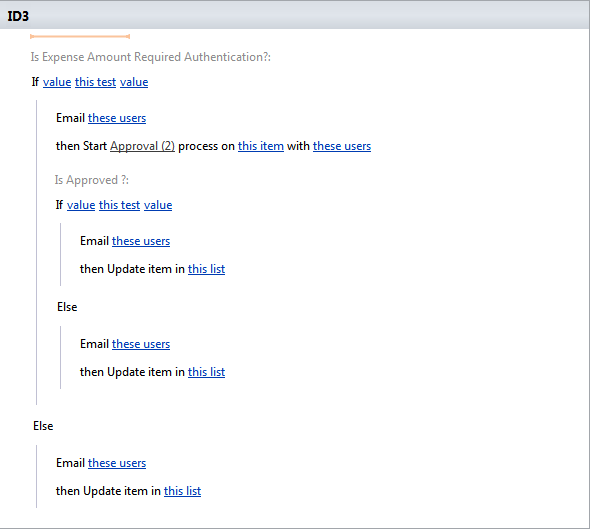This screenshot has width=592, height=530.
Task: Click 'this test' in the top If condition
Action: [96, 82]
